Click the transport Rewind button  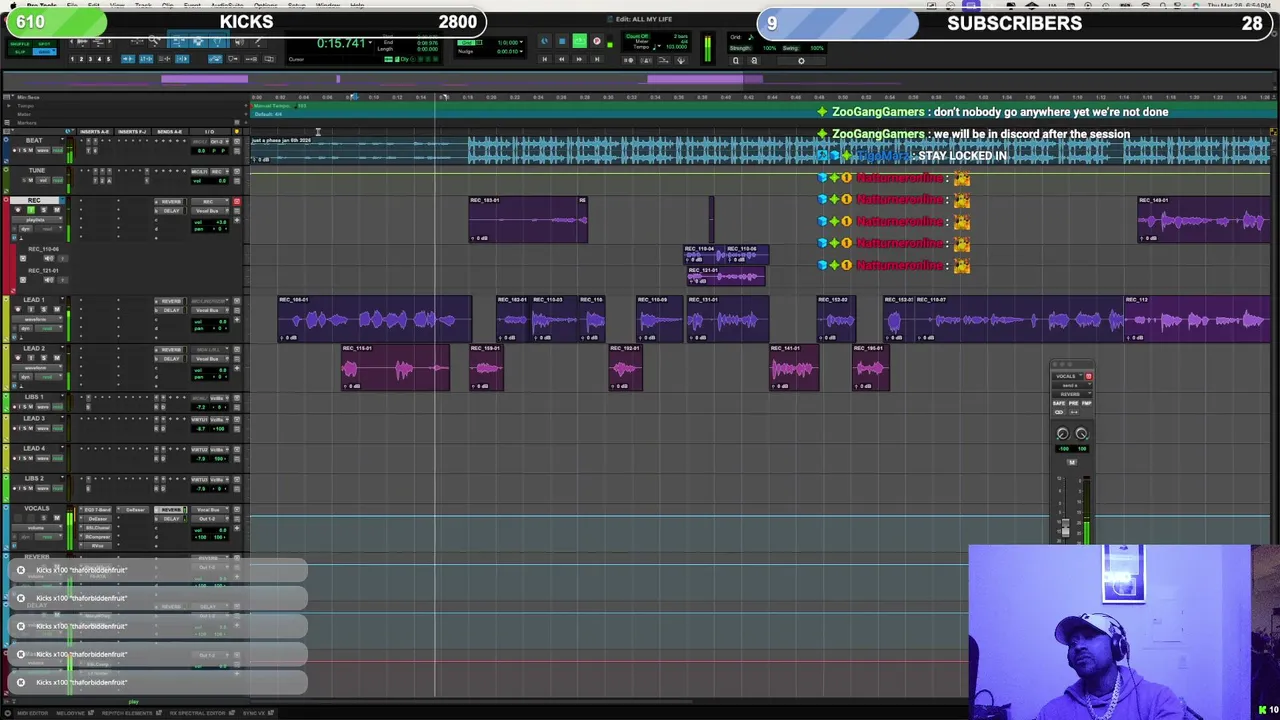[562, 59]
